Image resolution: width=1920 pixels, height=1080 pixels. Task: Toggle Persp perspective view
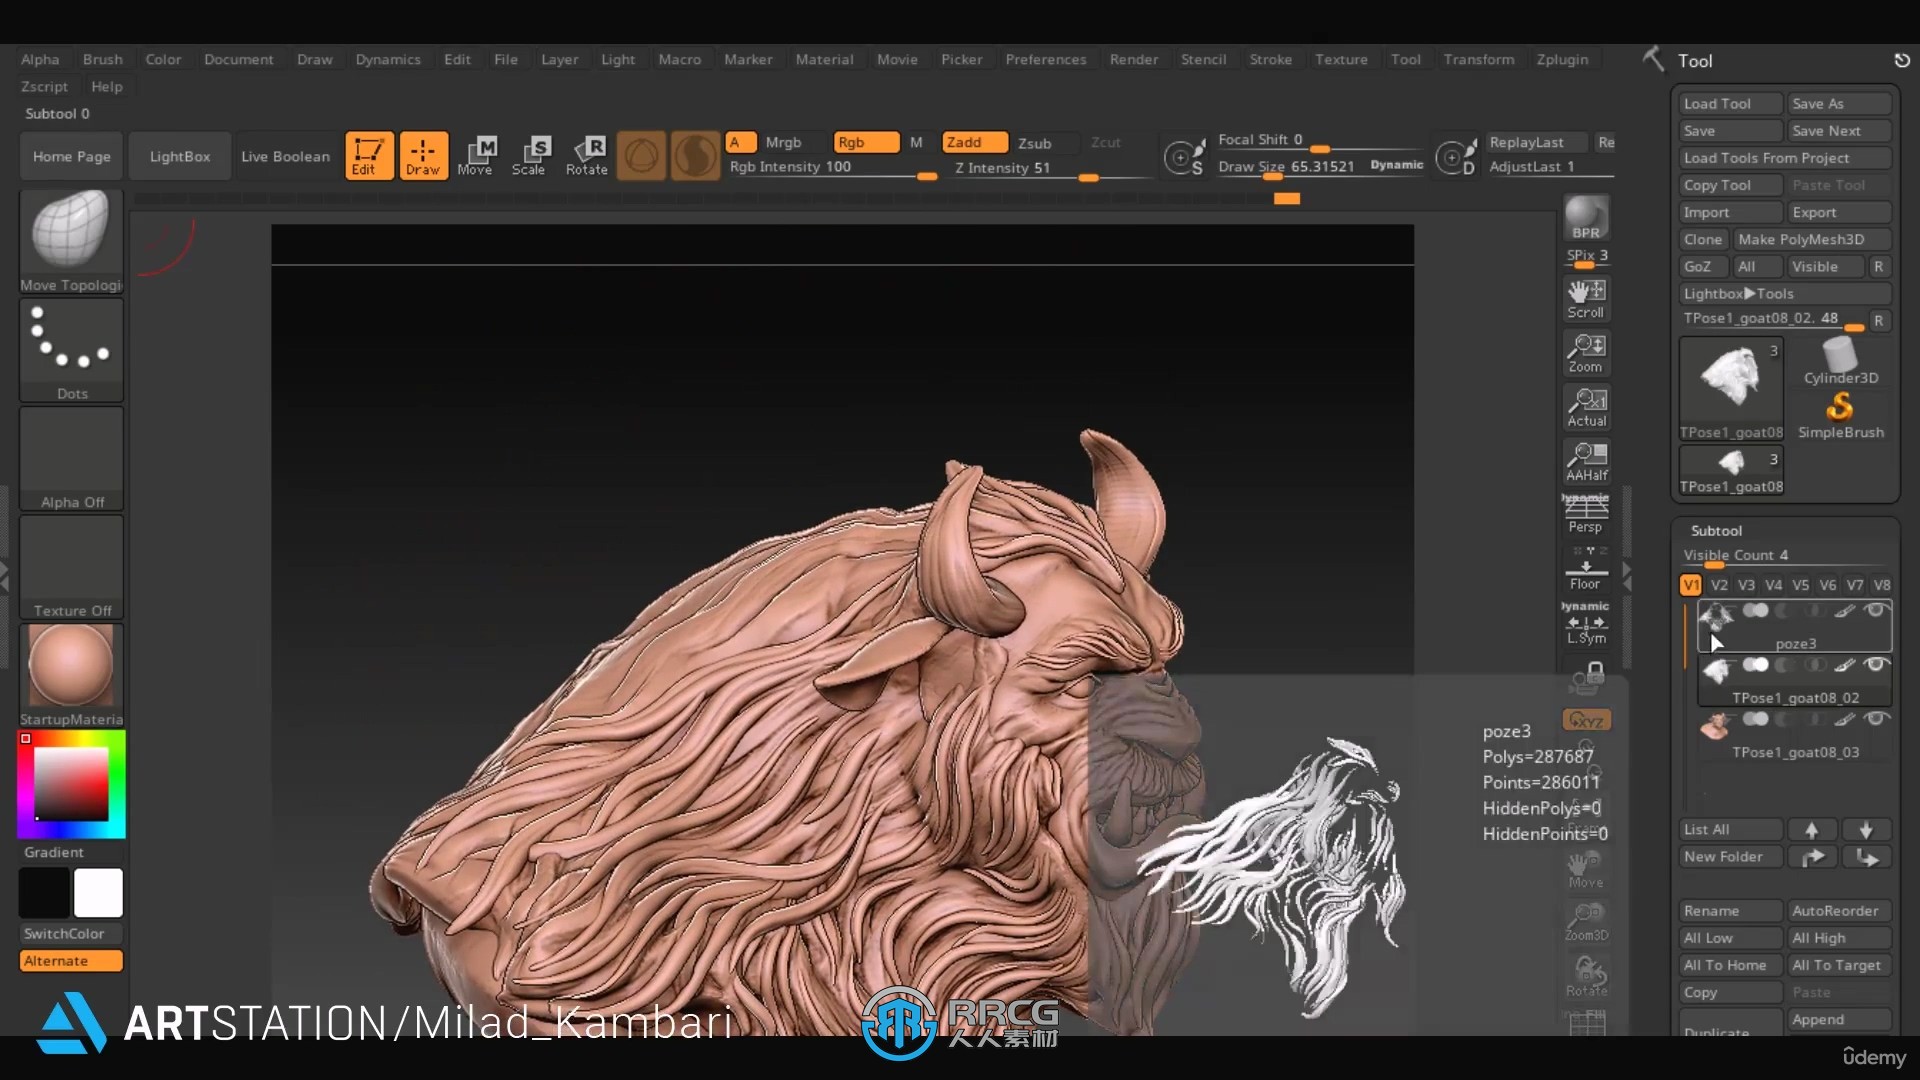[x=1586, y=514]
